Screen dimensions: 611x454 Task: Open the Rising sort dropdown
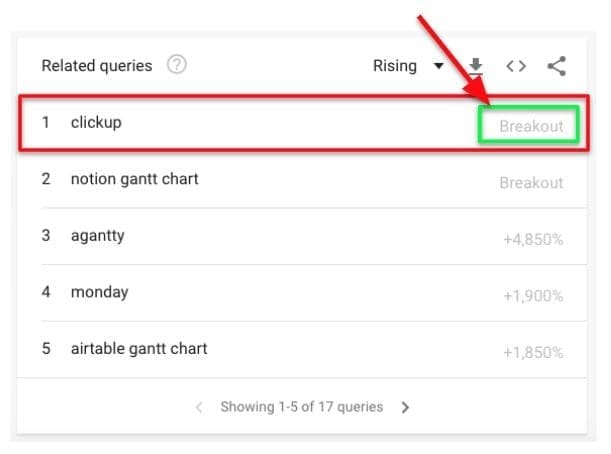(x=408, y=66)
